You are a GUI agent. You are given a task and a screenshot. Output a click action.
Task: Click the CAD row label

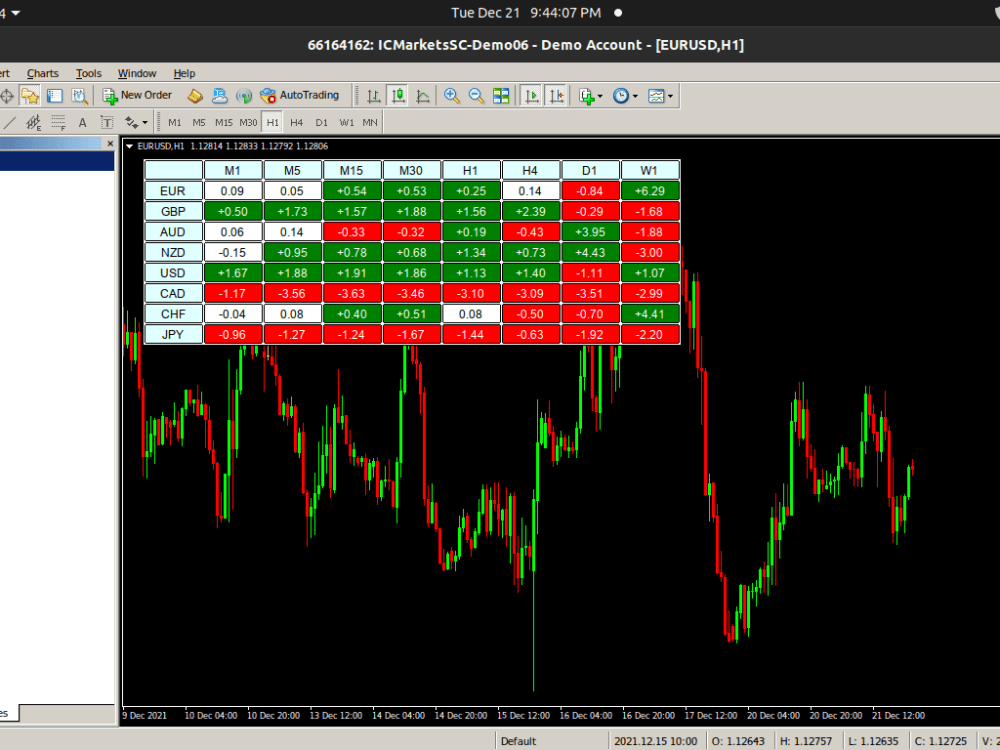(x=173, y=293)
